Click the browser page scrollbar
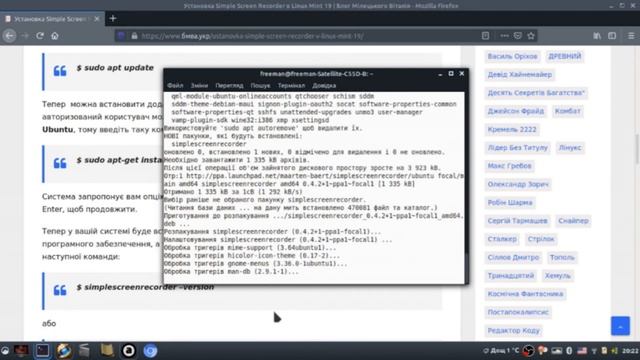Viewport: 640px width, 360px height. 637,149
